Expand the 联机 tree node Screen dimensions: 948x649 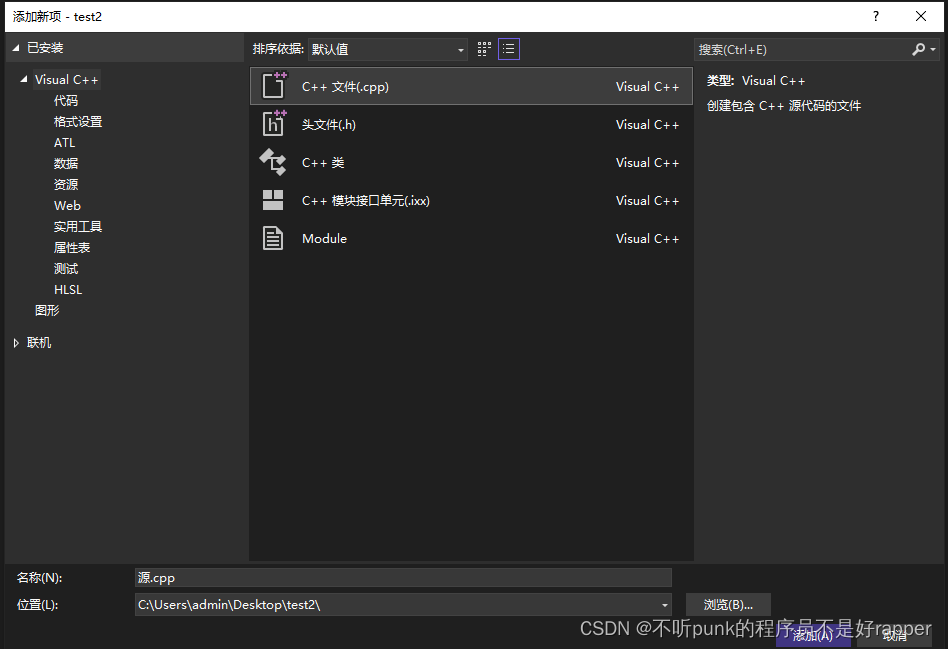tap(16, 342)
